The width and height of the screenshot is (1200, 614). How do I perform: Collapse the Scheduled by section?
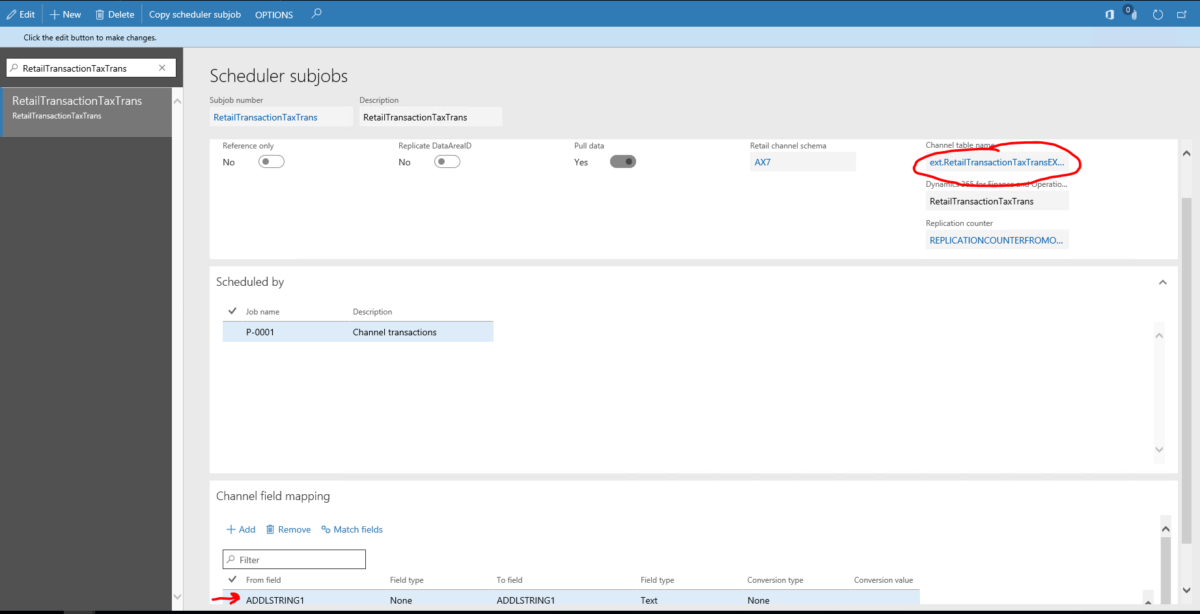pyautogui.click(x=1162, y=282)
